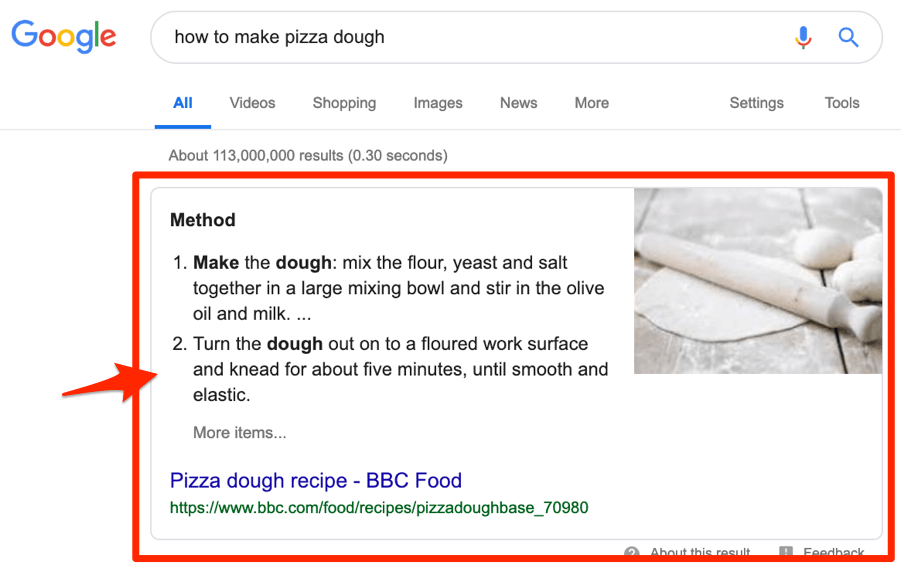Viewport: 901px width, 572px height.
Task: Switch to the Images tab
Action: (438, 103)
